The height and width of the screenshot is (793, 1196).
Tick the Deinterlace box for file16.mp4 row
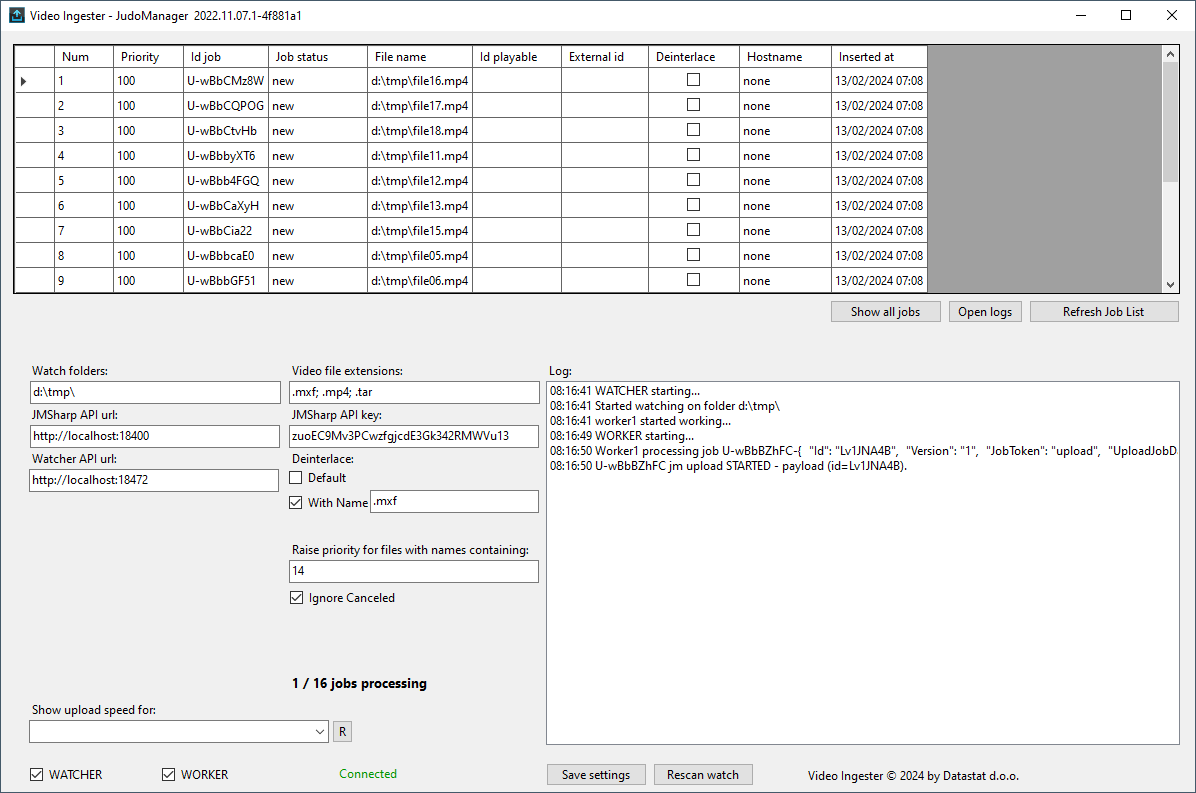coord(693,80)
